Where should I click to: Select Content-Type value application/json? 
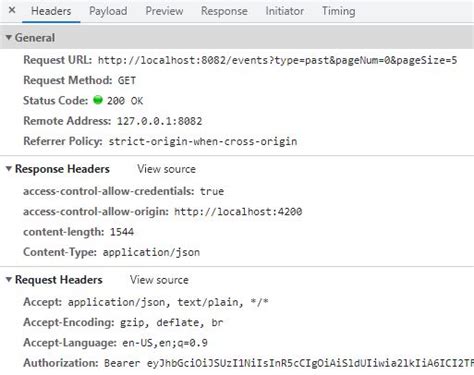pos(151,252)
